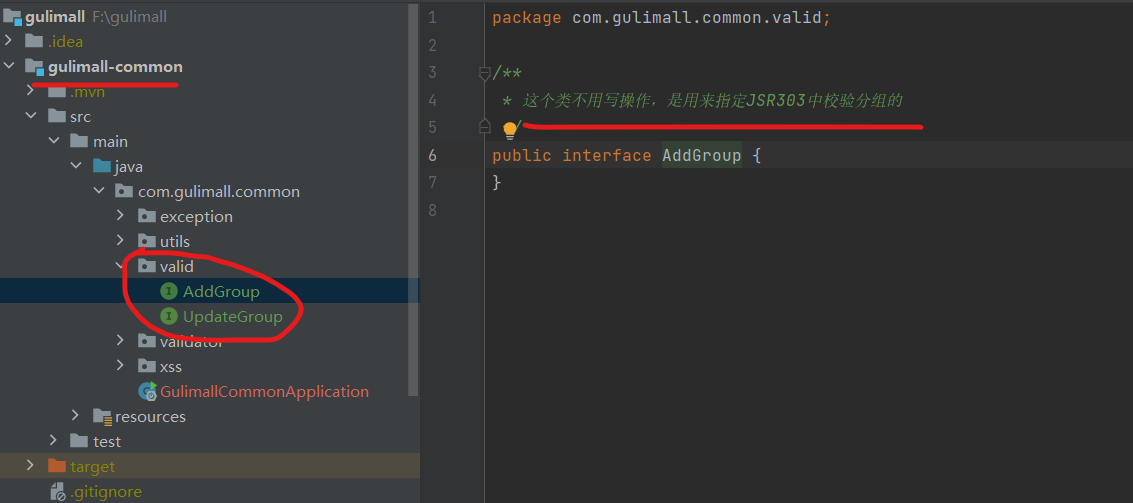Click the exception package icon
1133x503 pixels.
(147, 217)
